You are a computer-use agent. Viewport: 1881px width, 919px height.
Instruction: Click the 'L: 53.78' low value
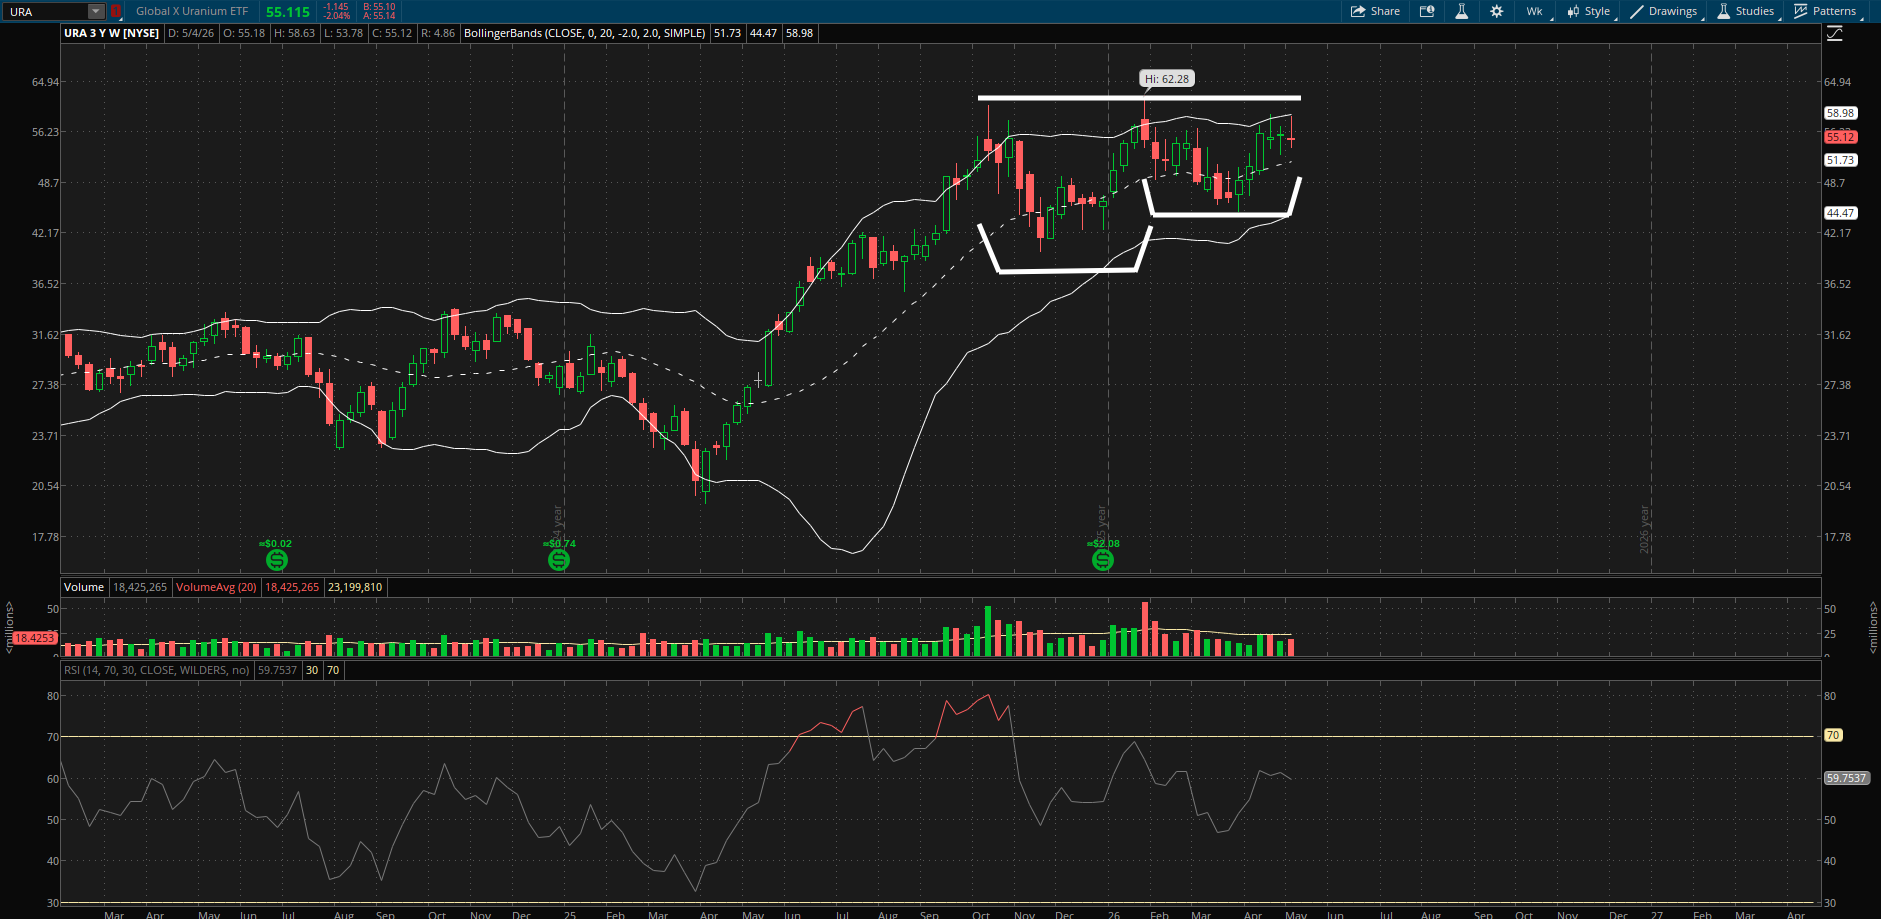[x=343, y=33]
